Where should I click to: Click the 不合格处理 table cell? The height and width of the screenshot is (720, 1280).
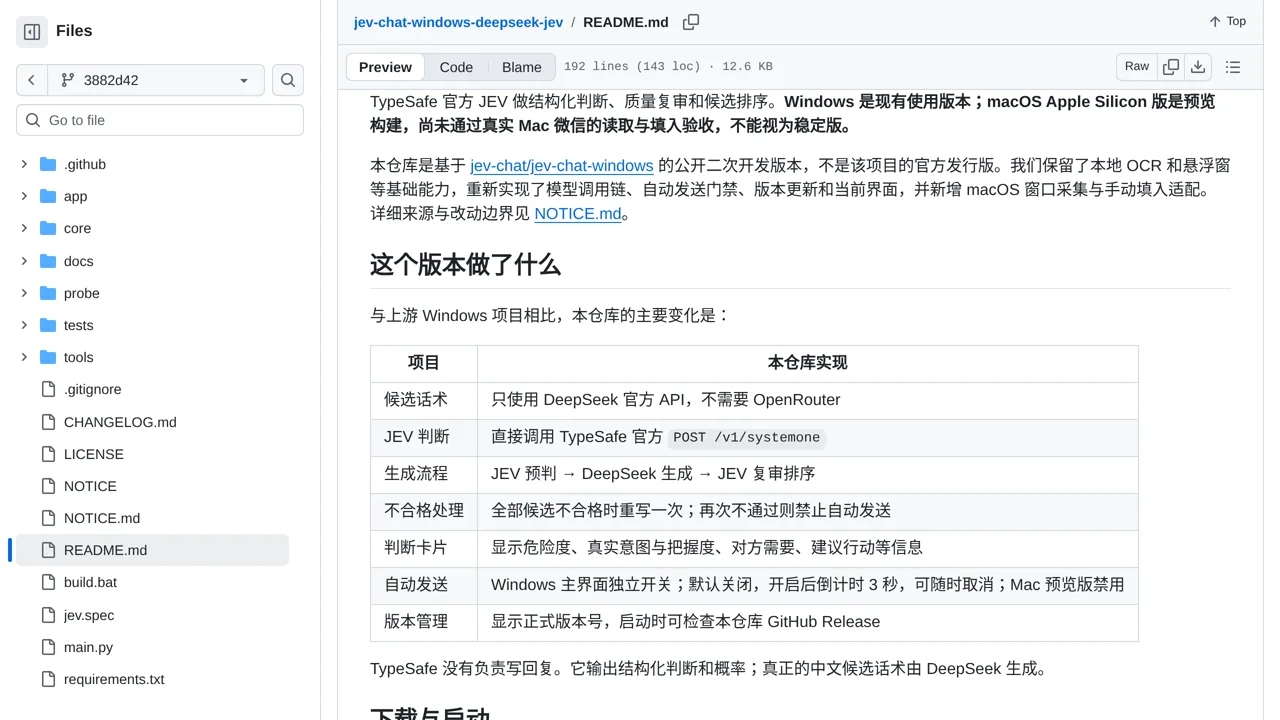tap(424, 511)
